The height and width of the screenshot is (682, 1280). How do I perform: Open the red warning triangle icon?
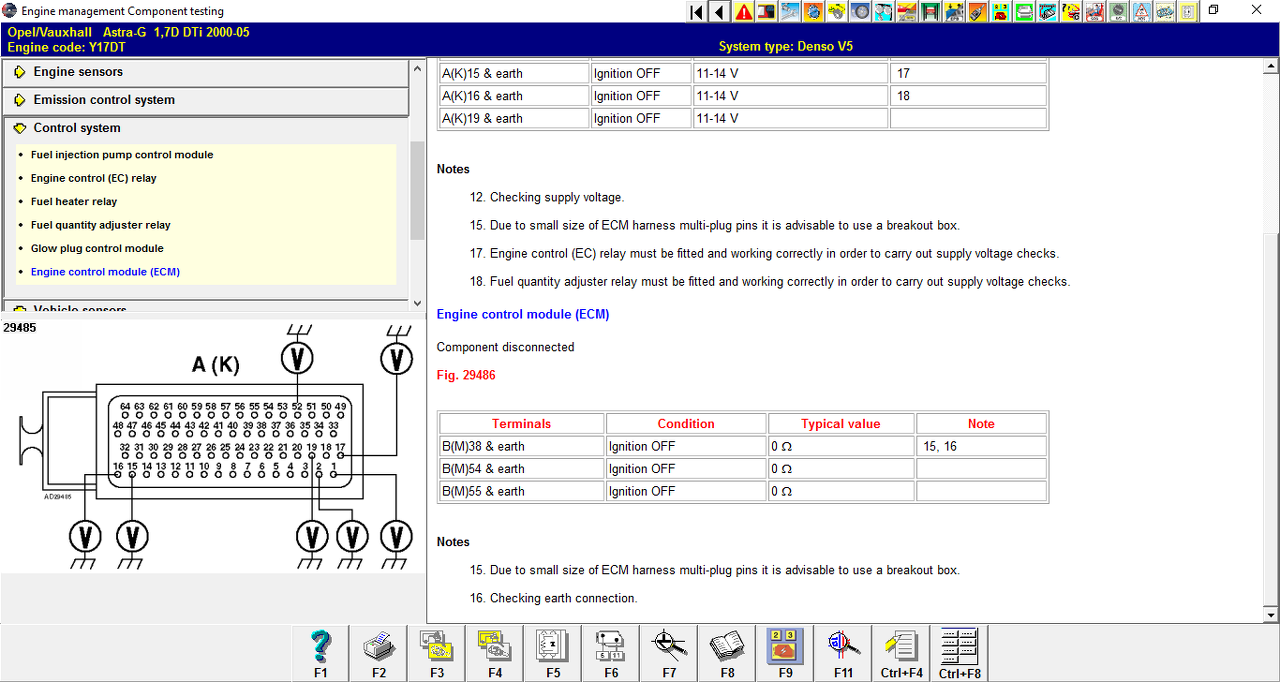click(x=744, y=12)
